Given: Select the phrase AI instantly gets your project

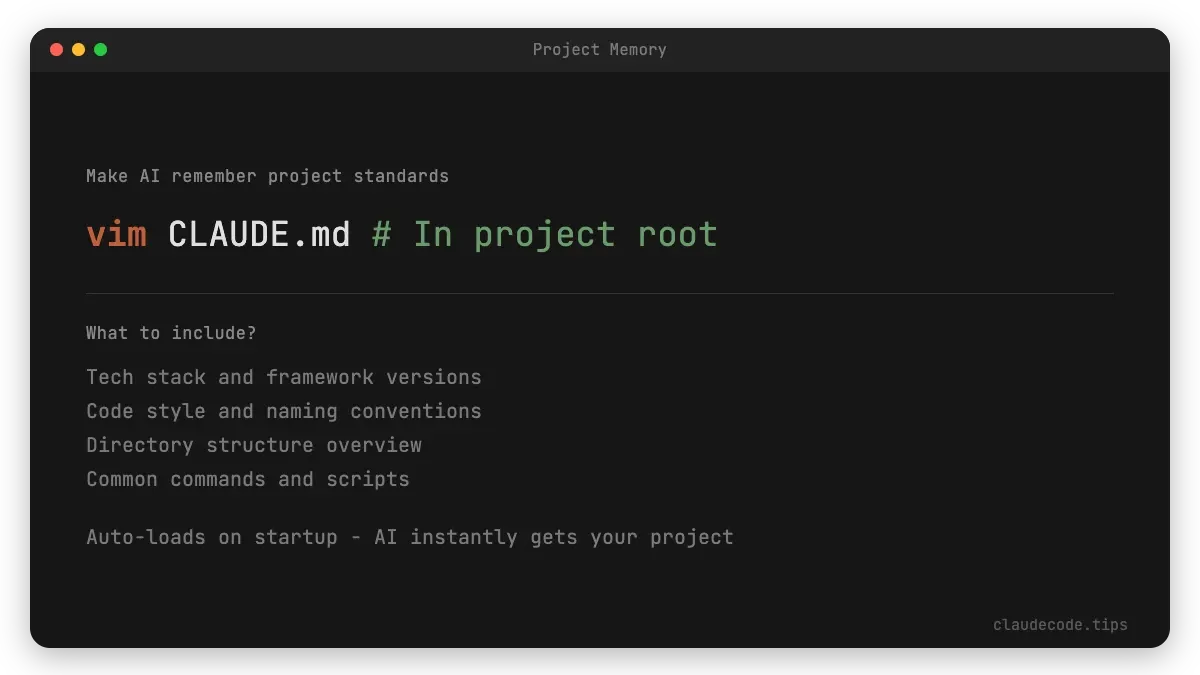Looking at the screenshot, I should pyautogui.click(x=554, y=537).
